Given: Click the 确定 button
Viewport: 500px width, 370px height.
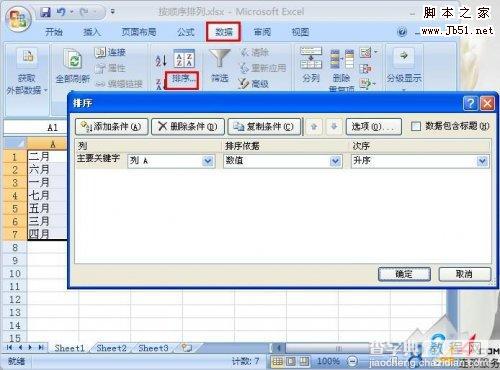Looking at the screenshot, I should [x=404, y=274].
